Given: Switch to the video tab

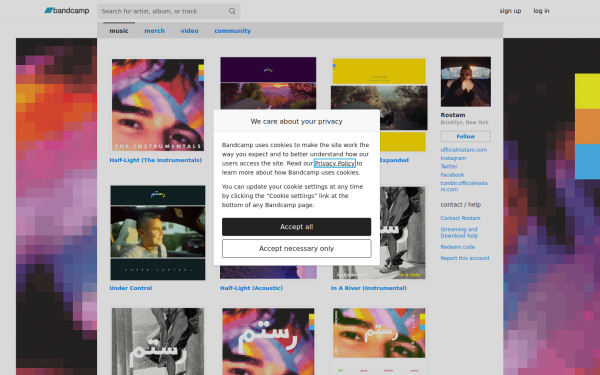Looking at the screenshot, I should [189, 31].
